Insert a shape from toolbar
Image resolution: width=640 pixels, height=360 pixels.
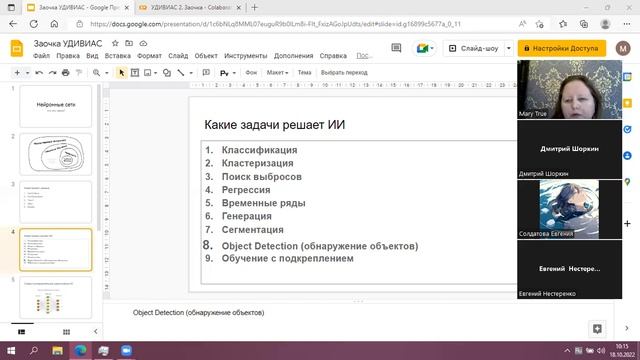(x=167, y=73)
